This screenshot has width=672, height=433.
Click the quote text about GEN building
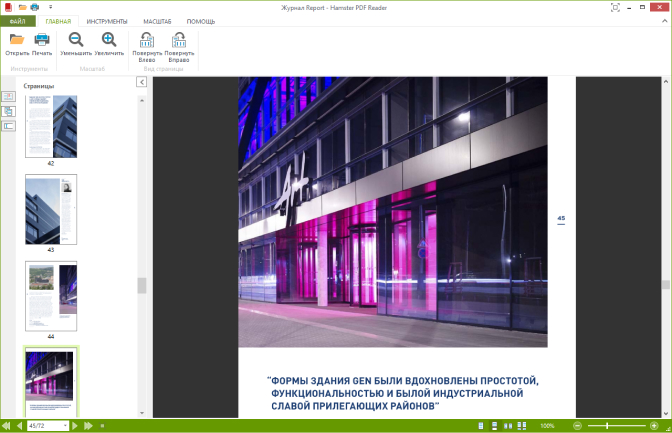pyautogui.click(x=403, y=393)
